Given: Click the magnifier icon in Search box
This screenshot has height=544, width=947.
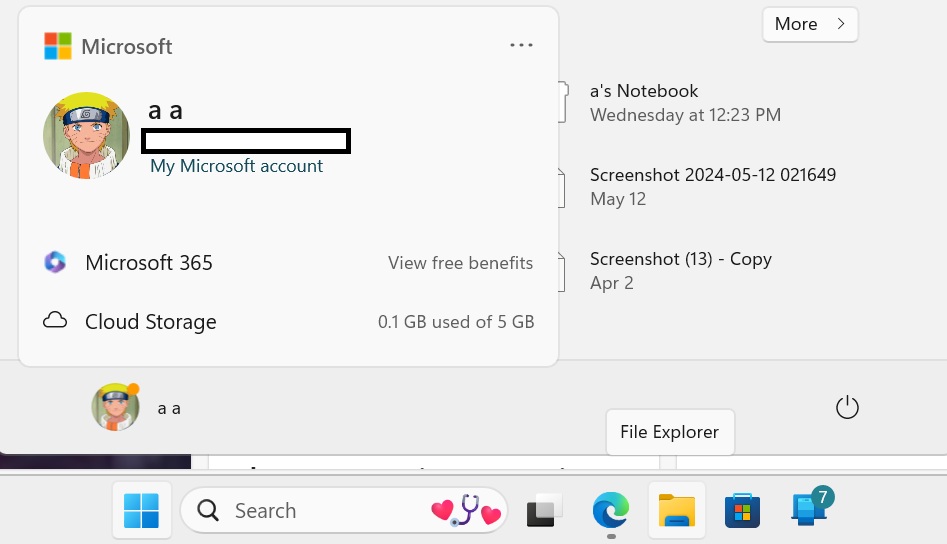Looking at the screenshot, I should 208,511.
